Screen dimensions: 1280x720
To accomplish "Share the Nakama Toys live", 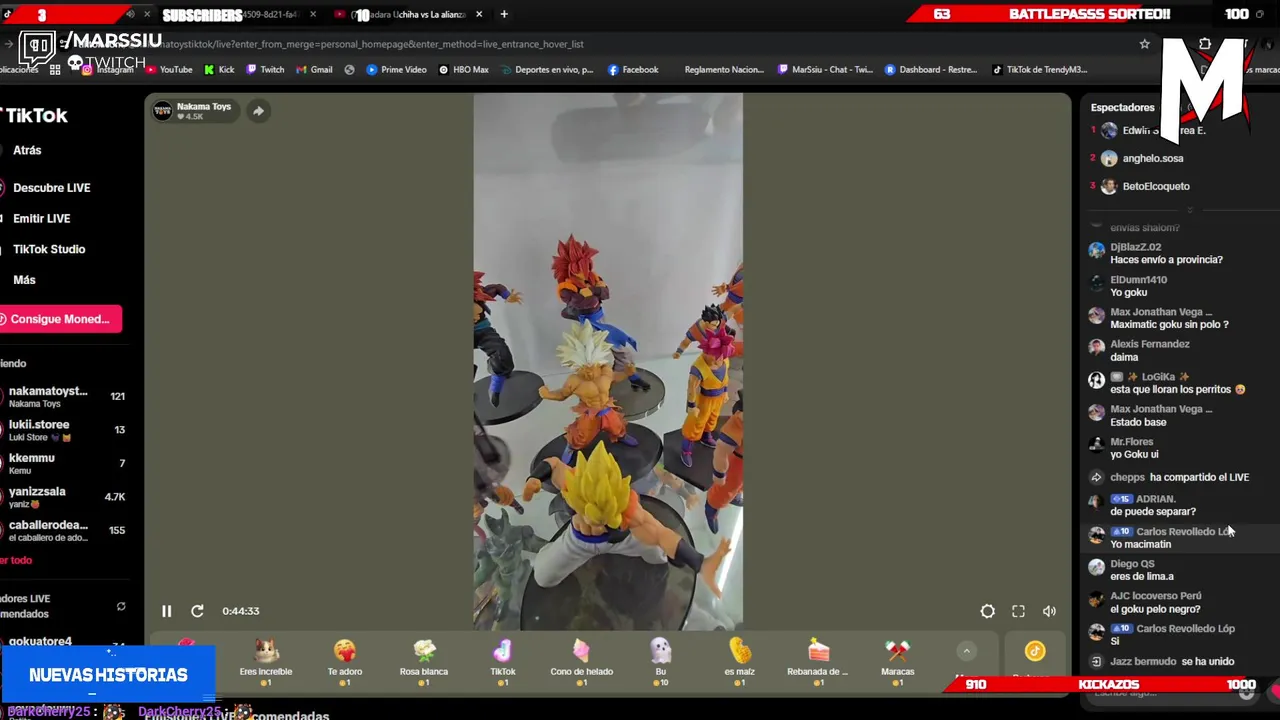I will [x=258, y=111].
